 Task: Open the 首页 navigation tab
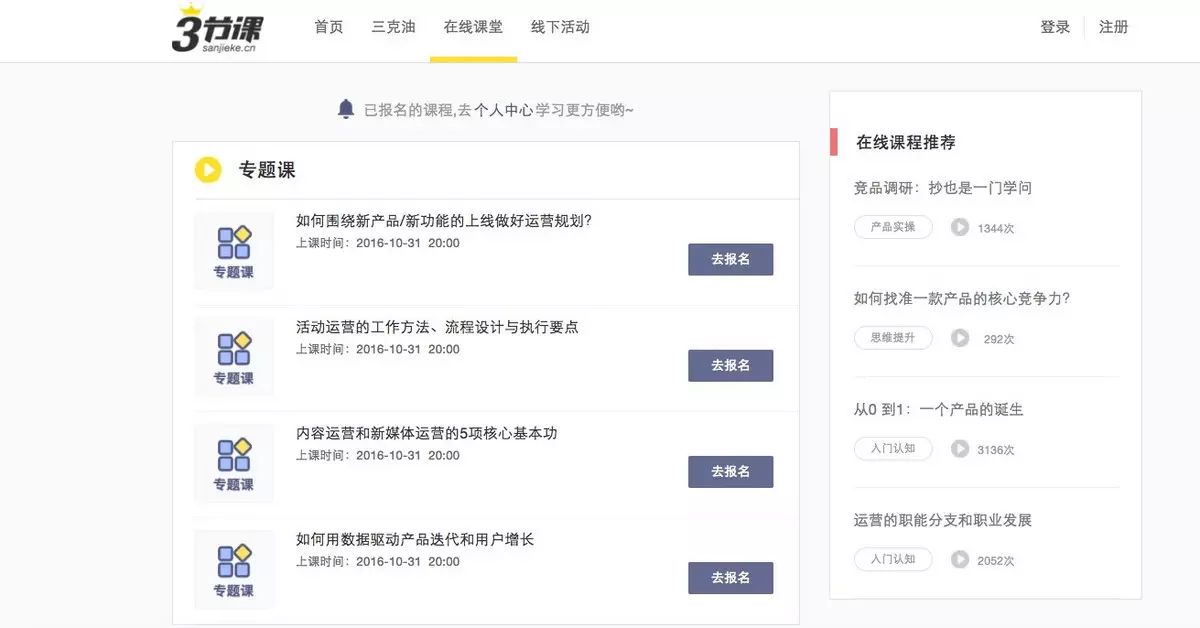(x=329, y=27)
